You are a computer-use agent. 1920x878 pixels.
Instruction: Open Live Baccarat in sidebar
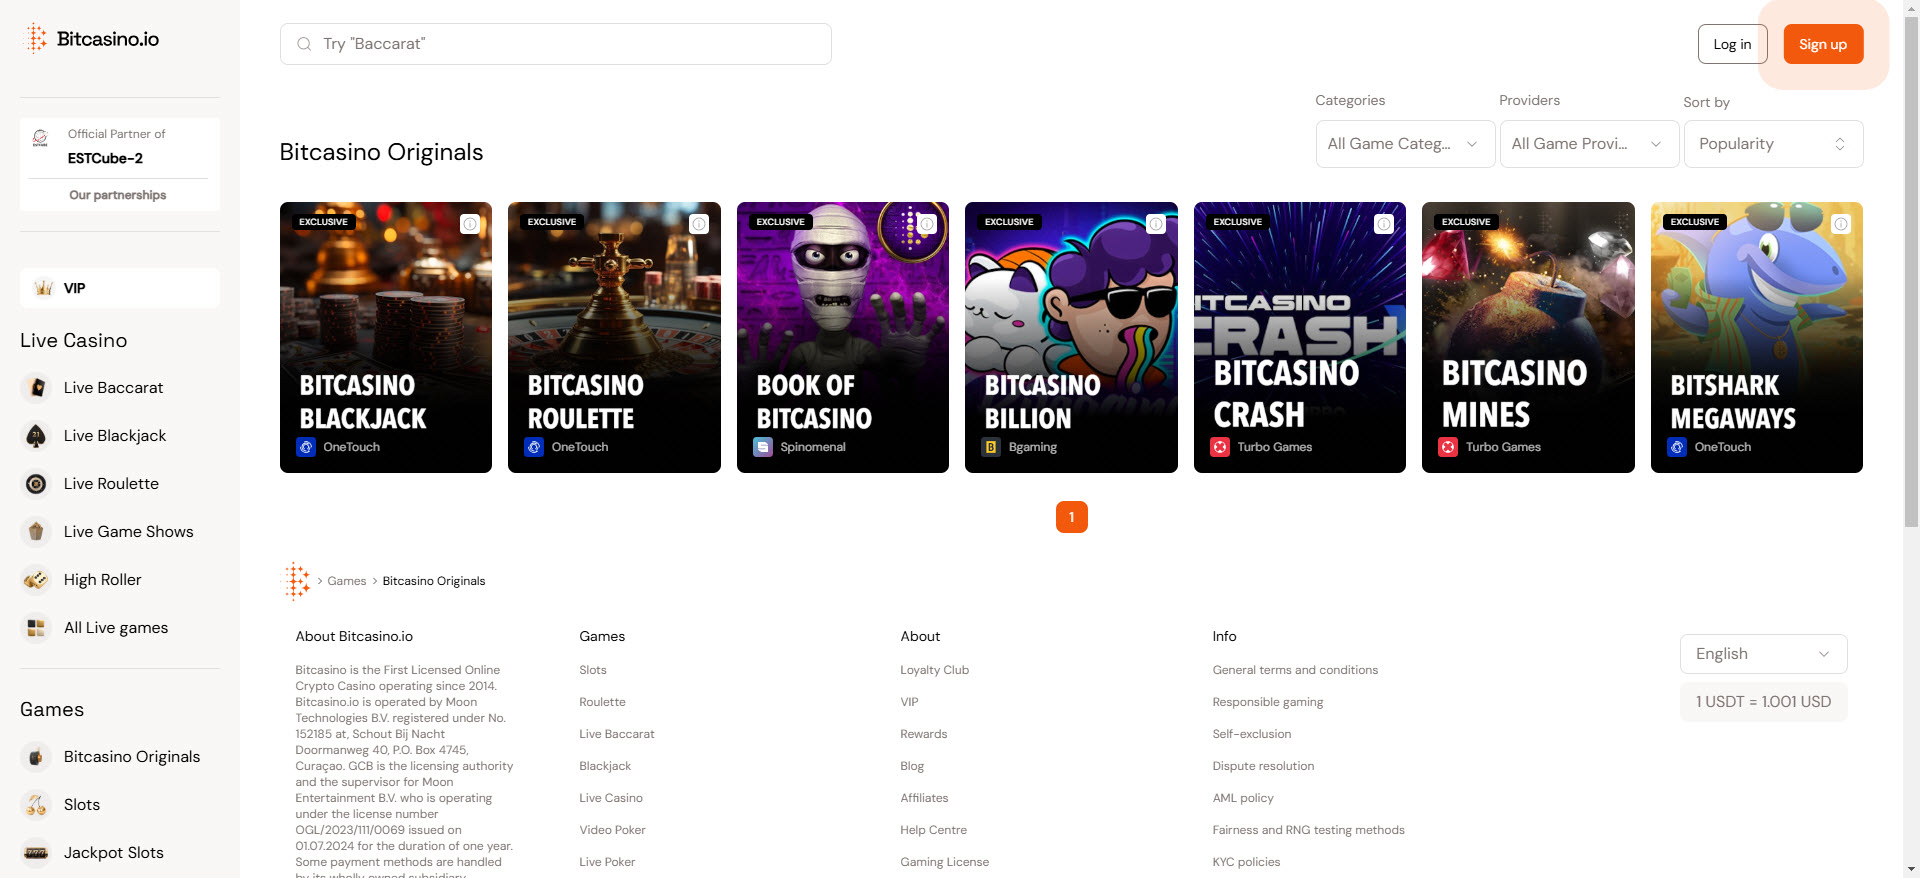click(113, 388)
